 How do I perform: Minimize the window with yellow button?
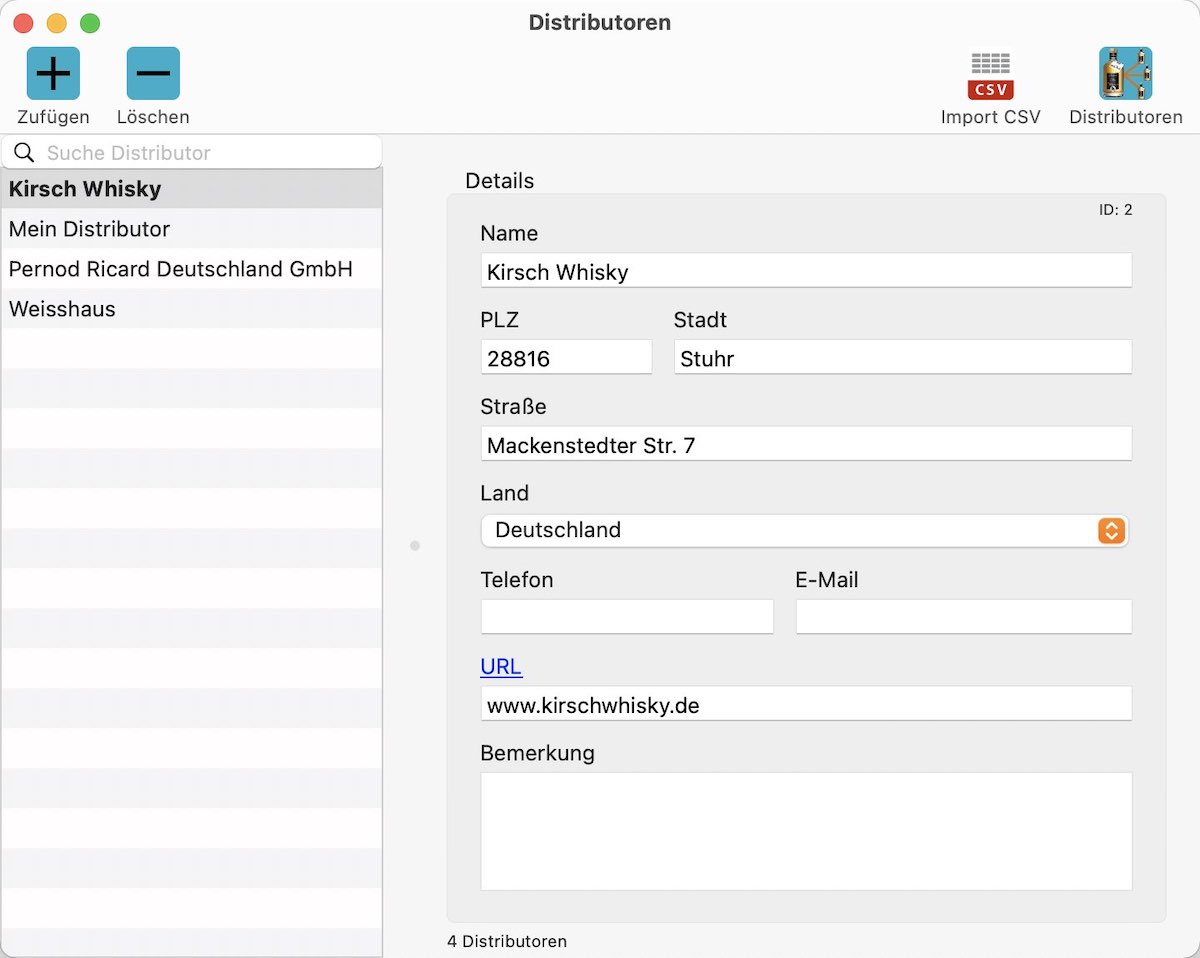(56, 23)
